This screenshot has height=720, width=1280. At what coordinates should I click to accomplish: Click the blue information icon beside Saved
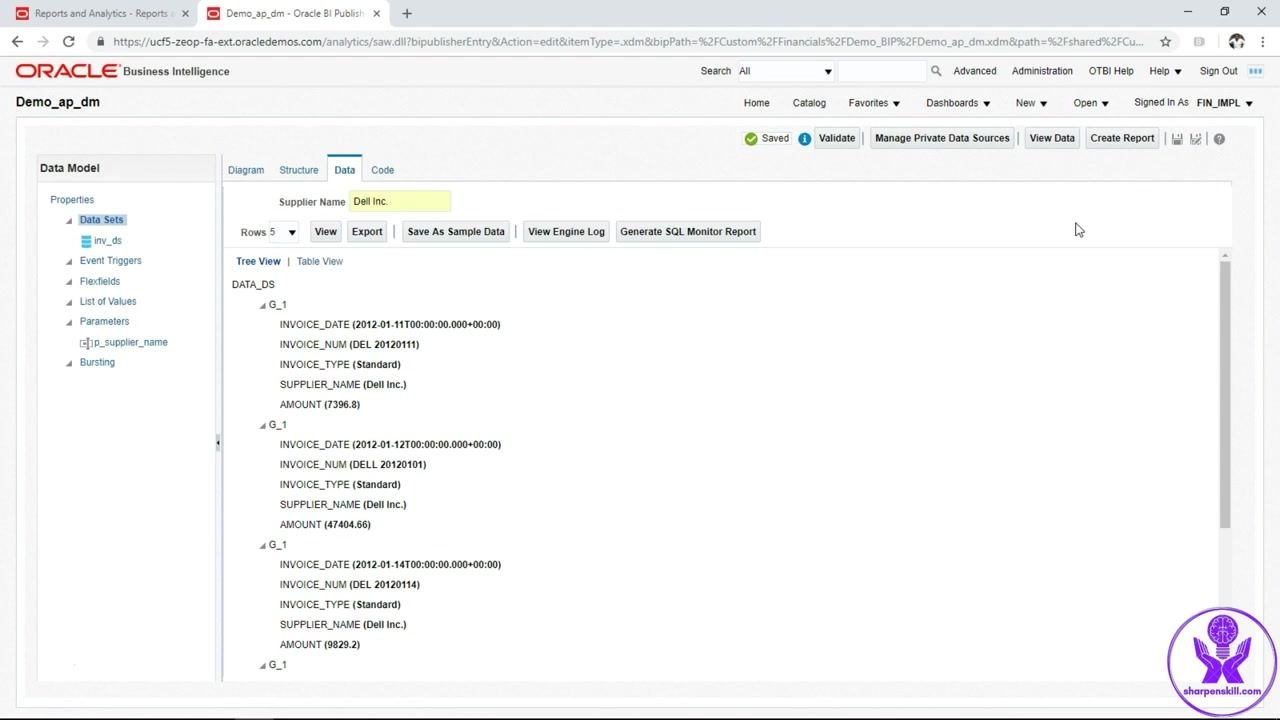804,139
